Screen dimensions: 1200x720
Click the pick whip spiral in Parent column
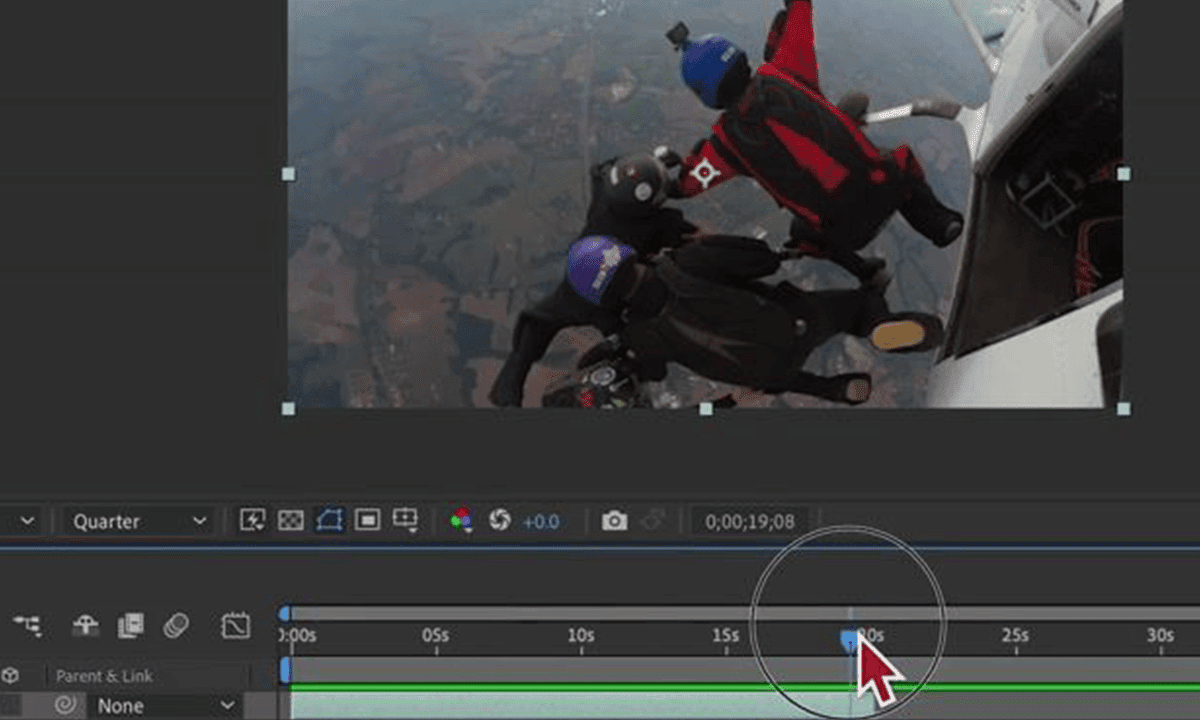(x=66, y=705)
